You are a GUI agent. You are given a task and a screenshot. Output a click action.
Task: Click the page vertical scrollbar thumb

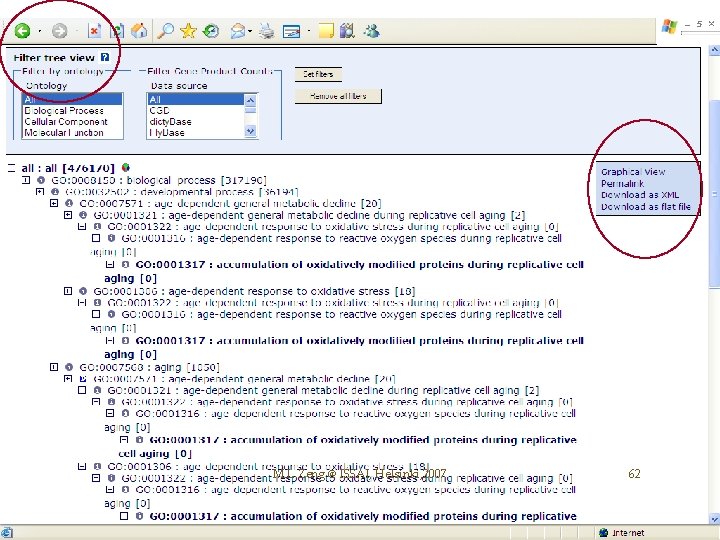pyautogui.click(x=714, y=194)
